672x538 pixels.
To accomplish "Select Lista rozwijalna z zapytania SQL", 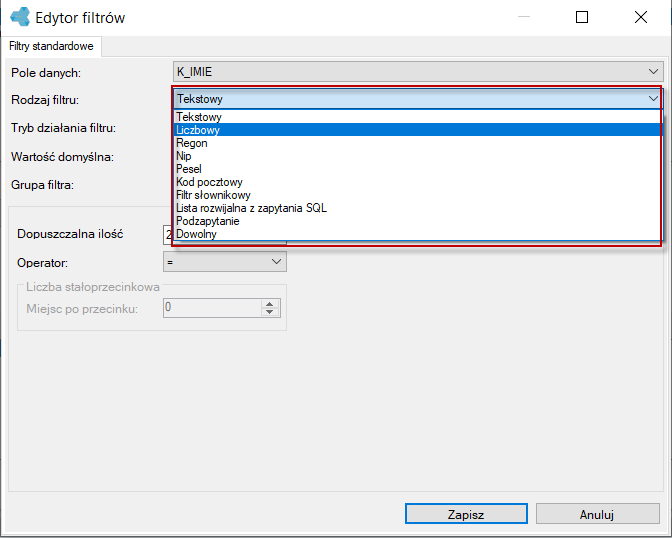I will pyautogui.click(x=417, y=208).
